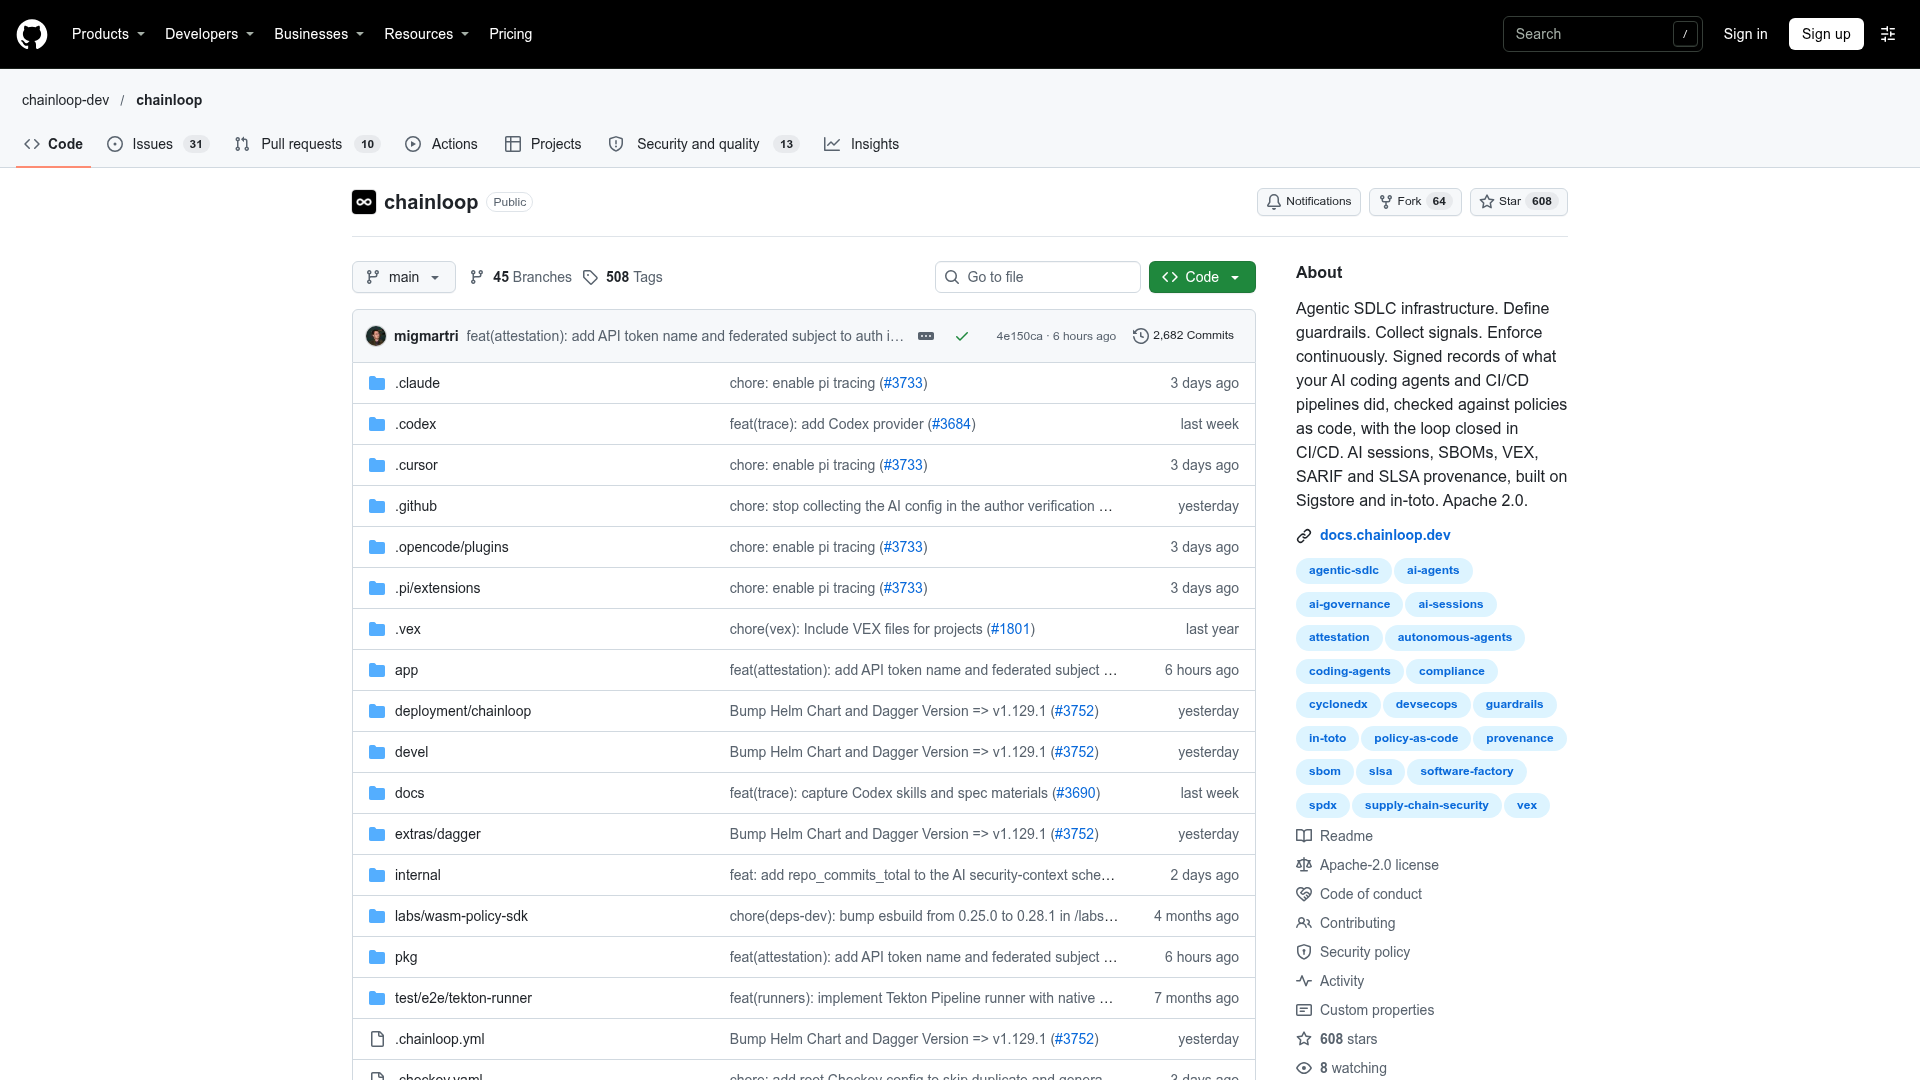Viewport: 1920px width, 1080px height.
Task: Select the agentic-sdlc topic tag
Action: [x=1343, y=571]
